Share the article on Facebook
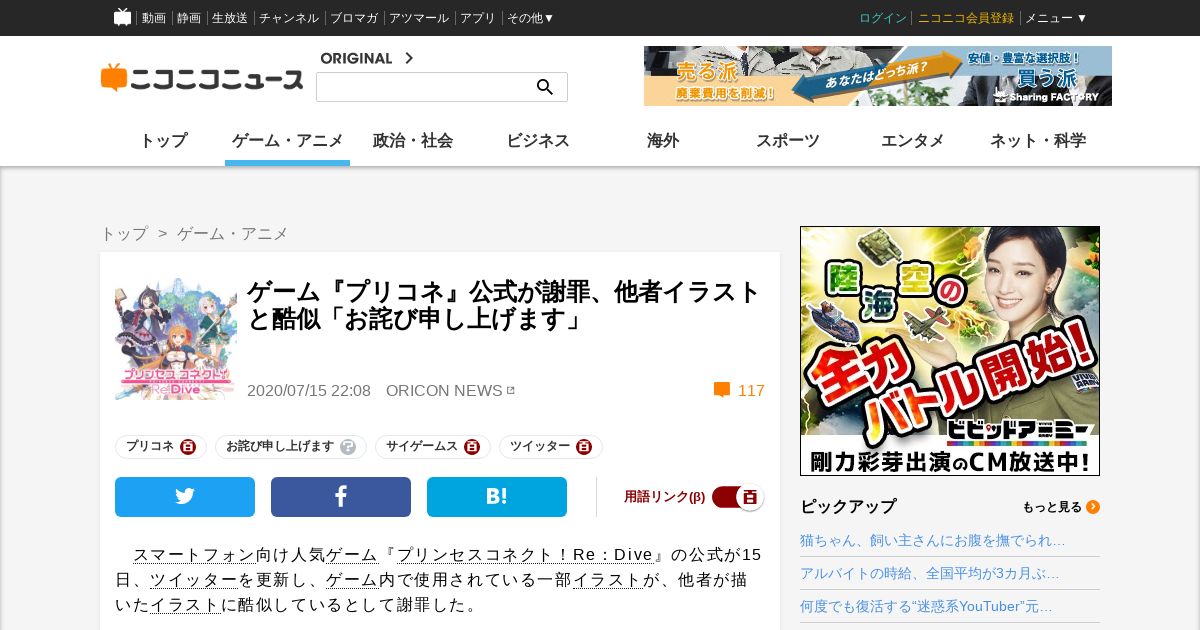The width and height of the screenshot is (1200, 630). coord(341,497)
